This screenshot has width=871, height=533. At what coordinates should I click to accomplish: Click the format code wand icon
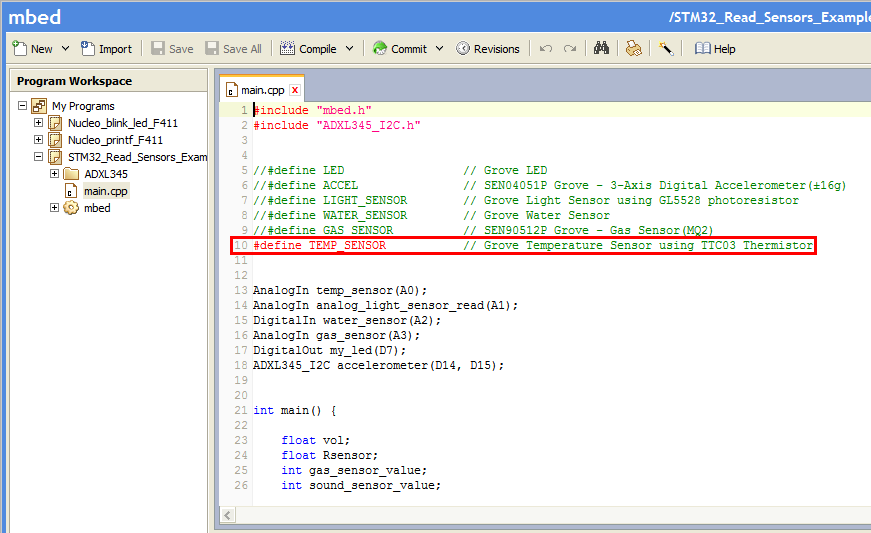665,48
